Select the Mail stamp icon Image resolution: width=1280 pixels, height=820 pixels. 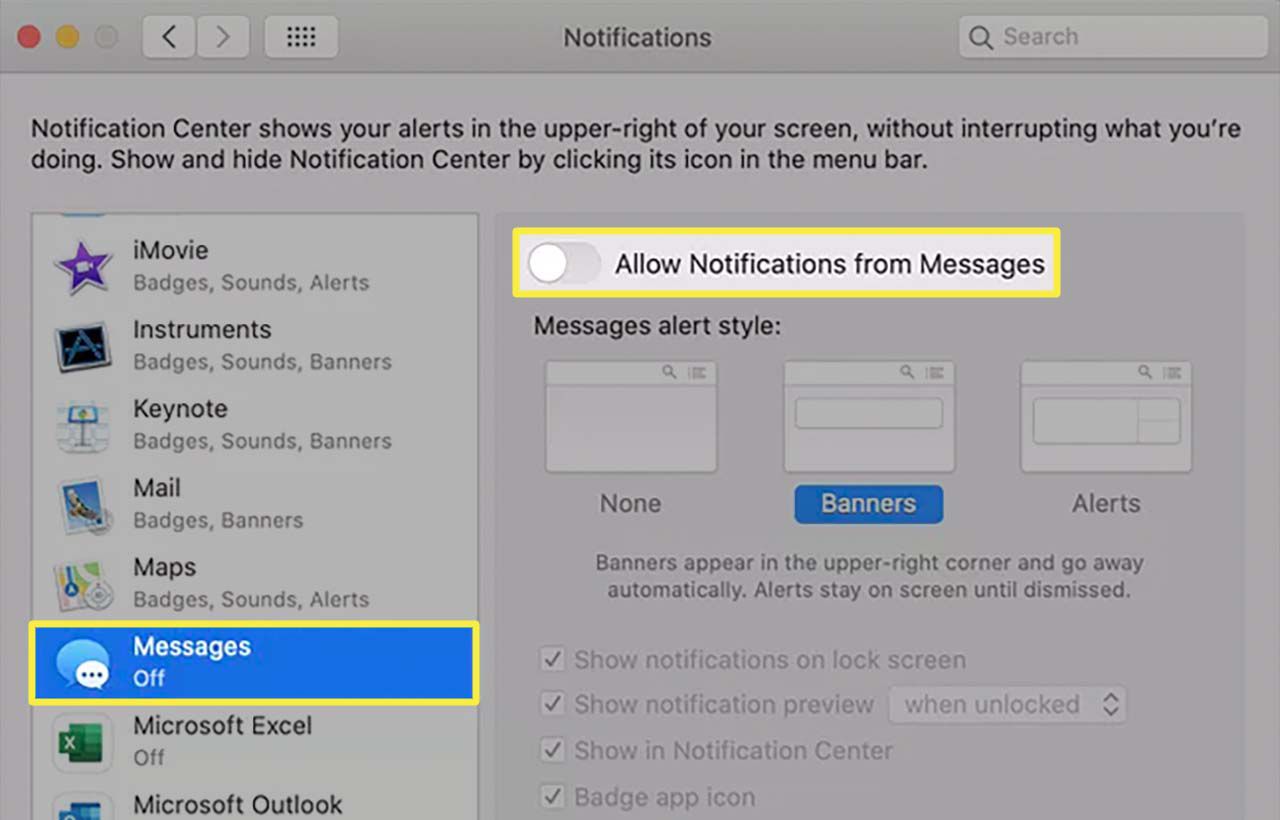click(84, 504)
